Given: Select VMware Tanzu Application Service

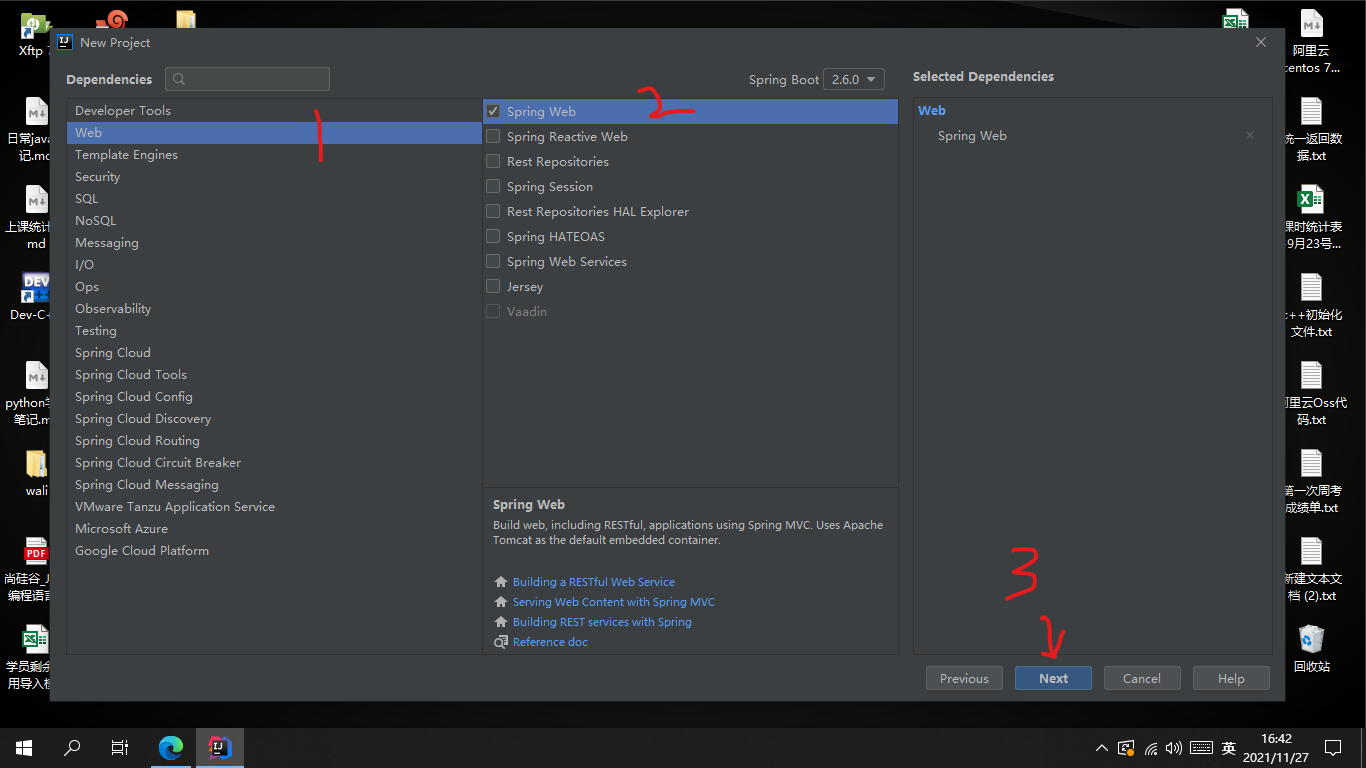Looking at the screenshot, I should pyautogui.click(x=274, y=506).
